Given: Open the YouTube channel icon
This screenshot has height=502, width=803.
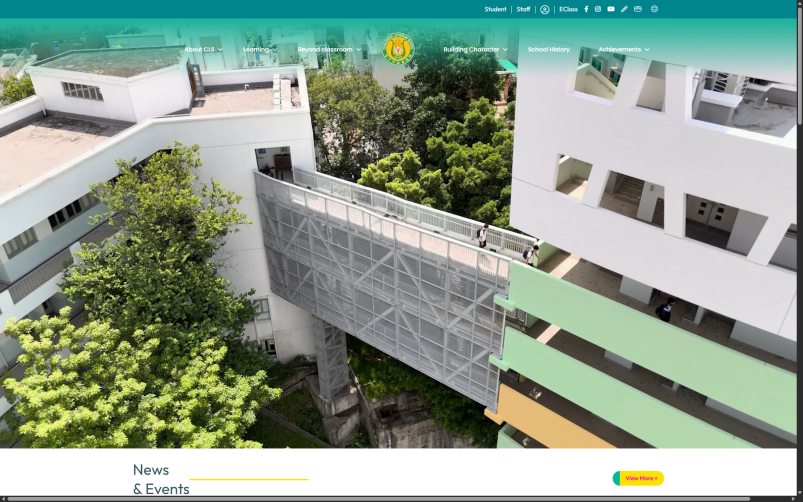Looking at the screenshot, I should (x=611, y=9).
